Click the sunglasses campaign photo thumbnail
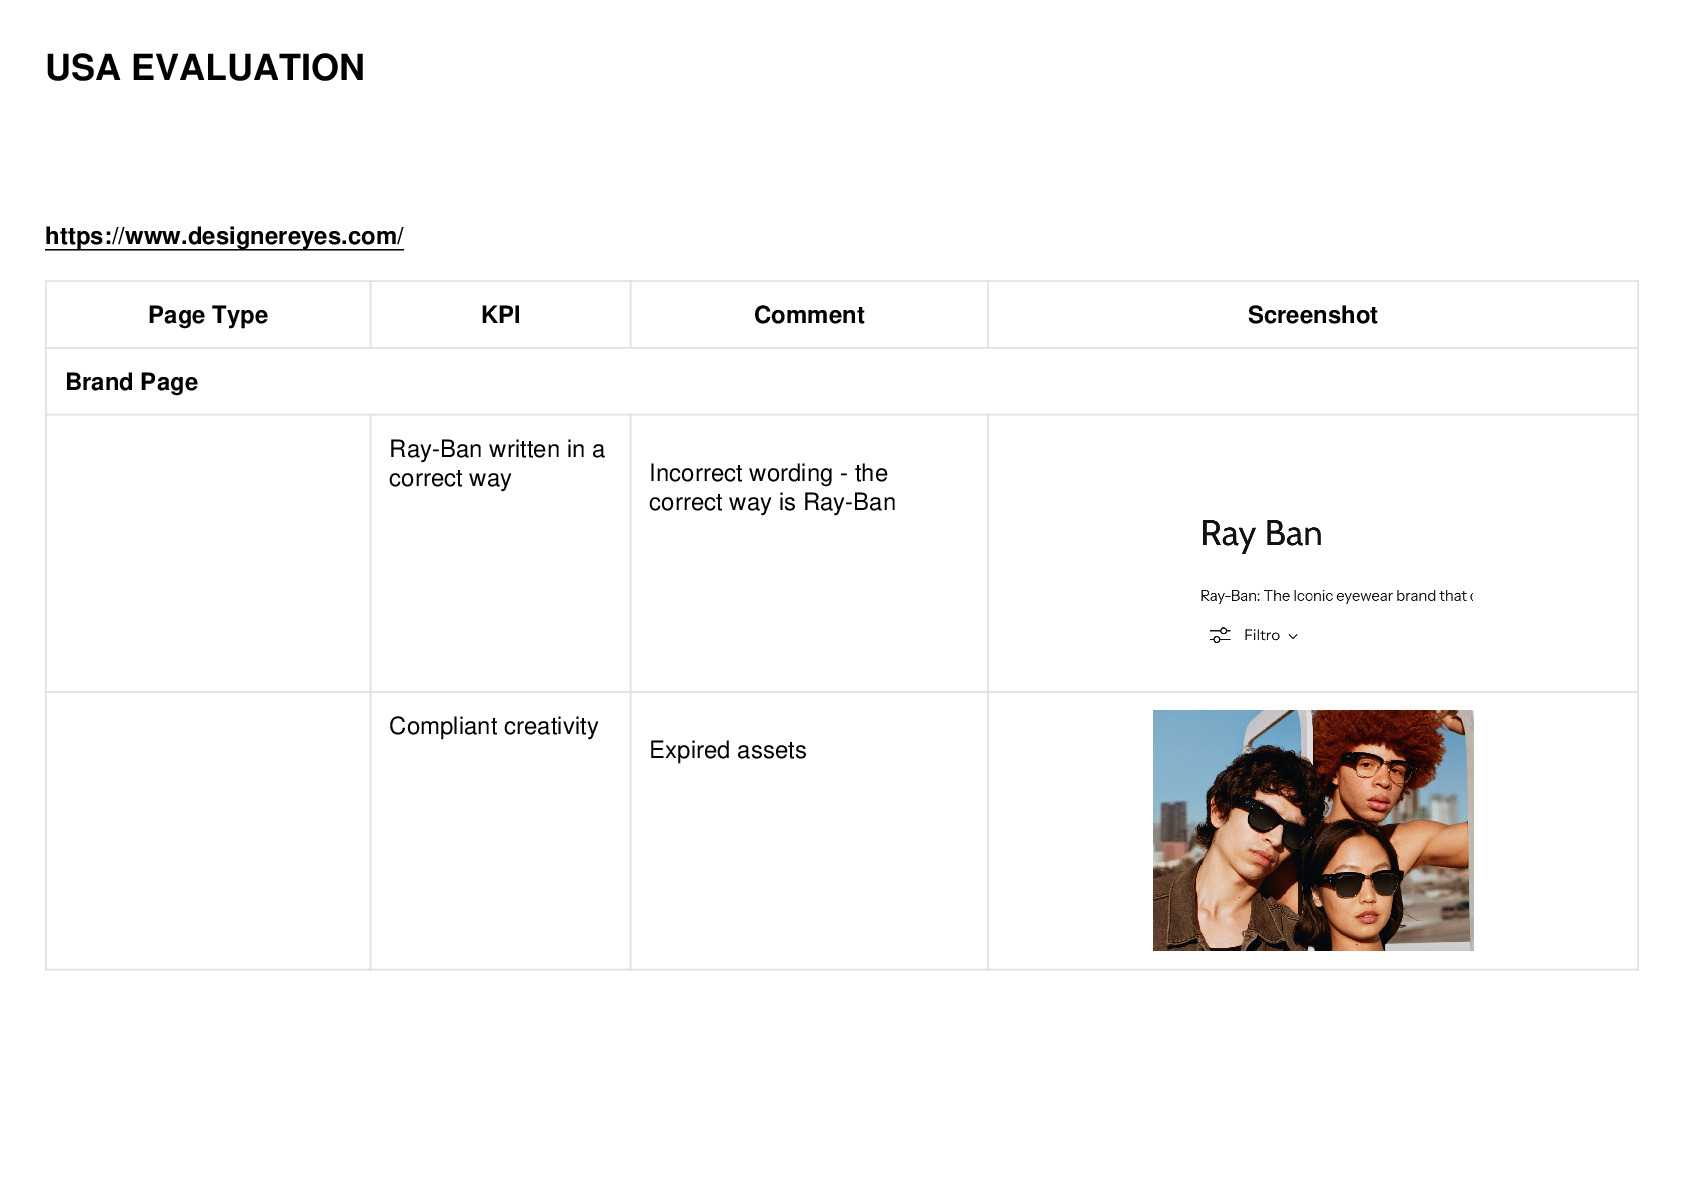 point(1313,830)
